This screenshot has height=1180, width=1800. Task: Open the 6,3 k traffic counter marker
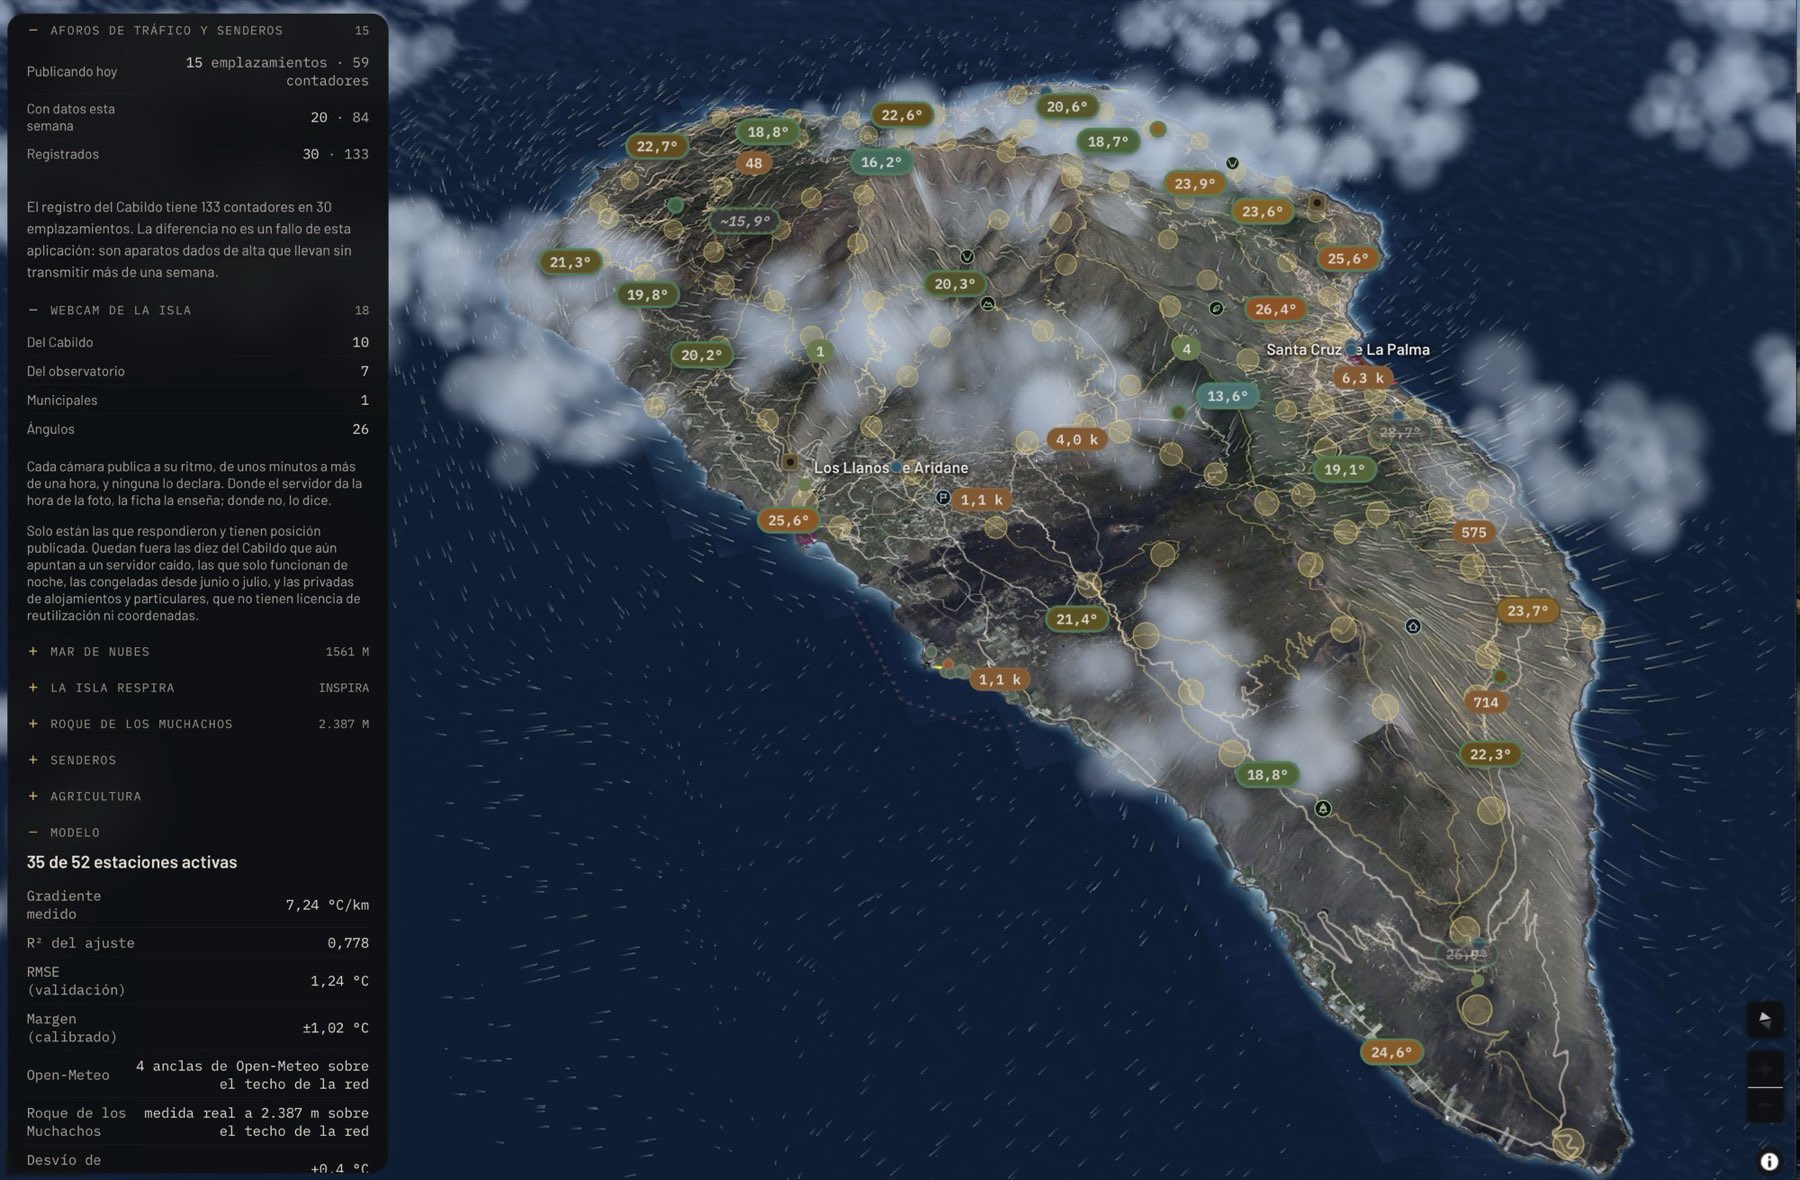(1362, 378)
